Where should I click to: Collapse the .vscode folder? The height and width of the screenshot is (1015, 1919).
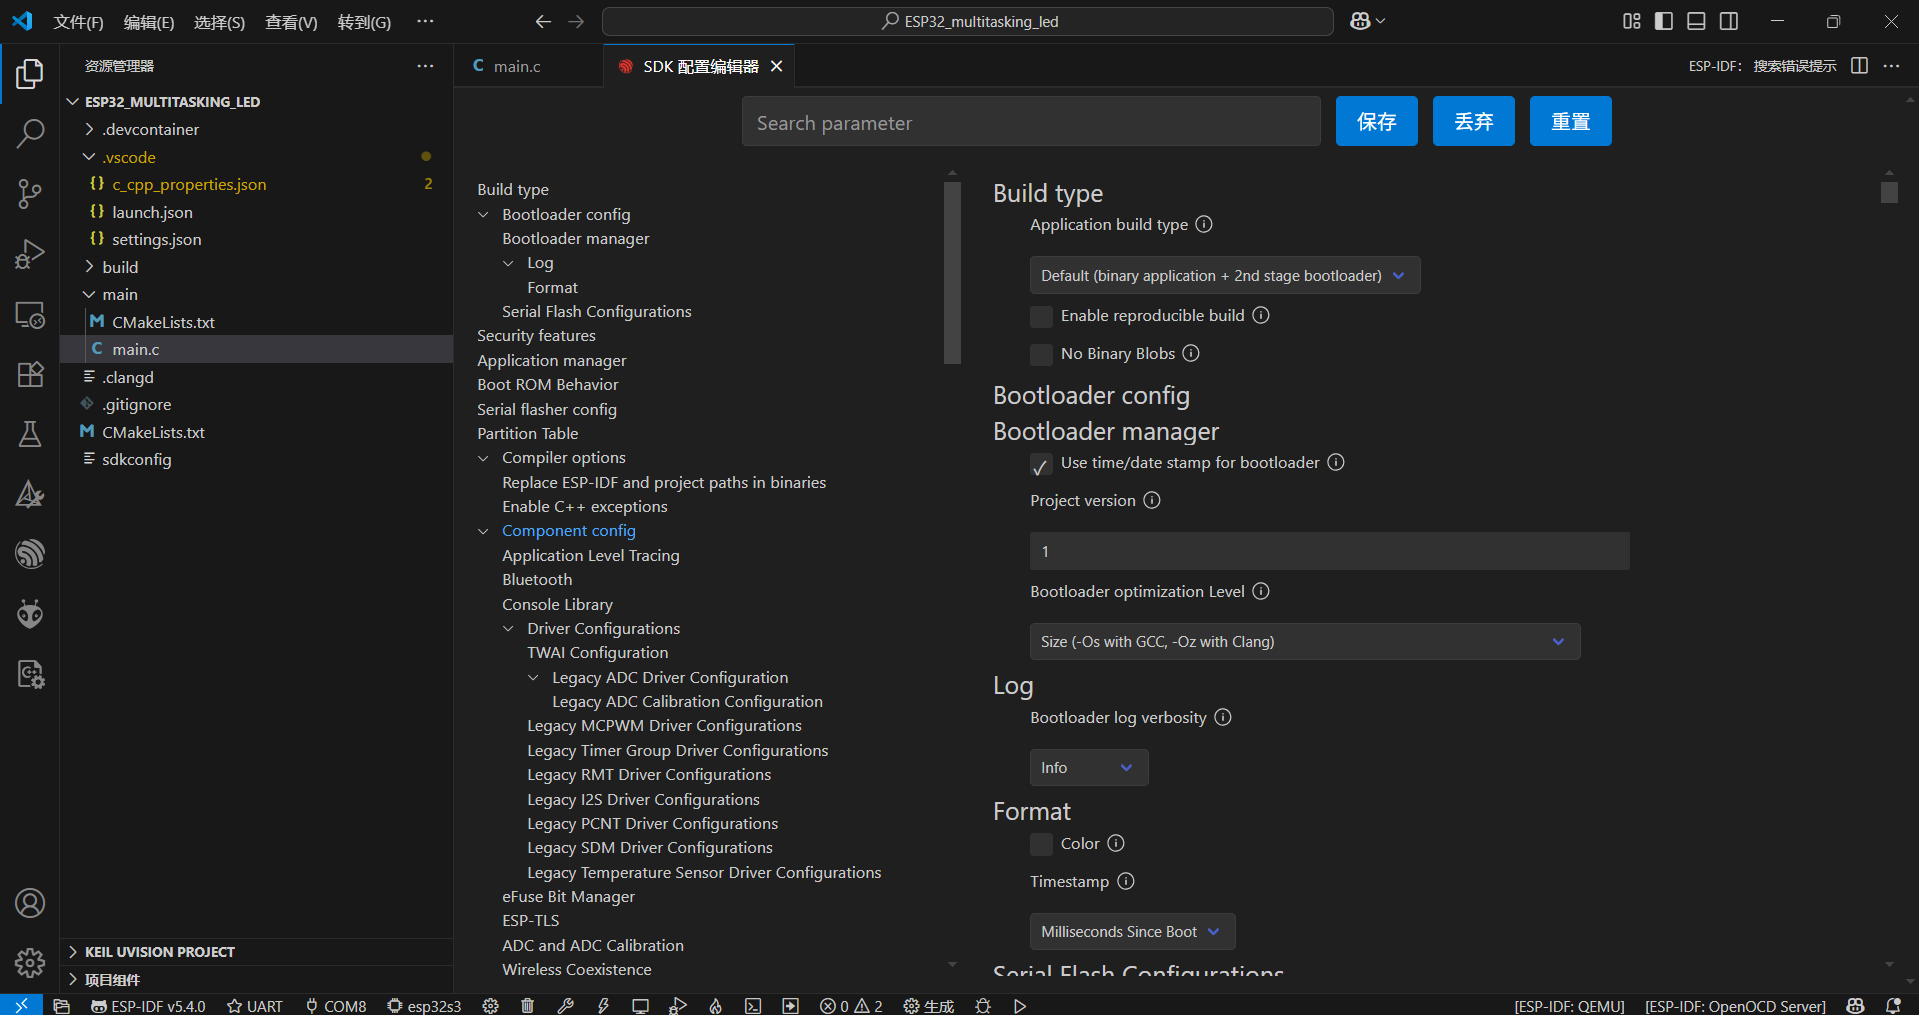click(x=89, y=157)
